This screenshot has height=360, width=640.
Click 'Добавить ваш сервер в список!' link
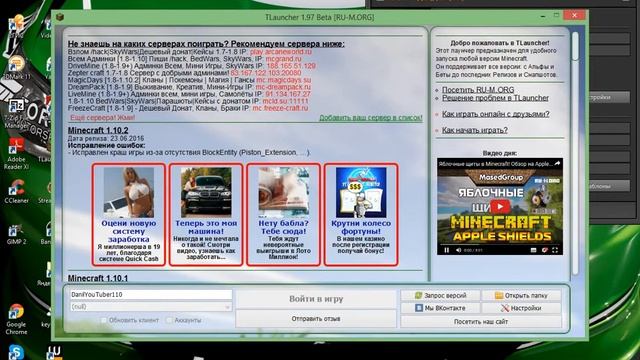(371, 118)
